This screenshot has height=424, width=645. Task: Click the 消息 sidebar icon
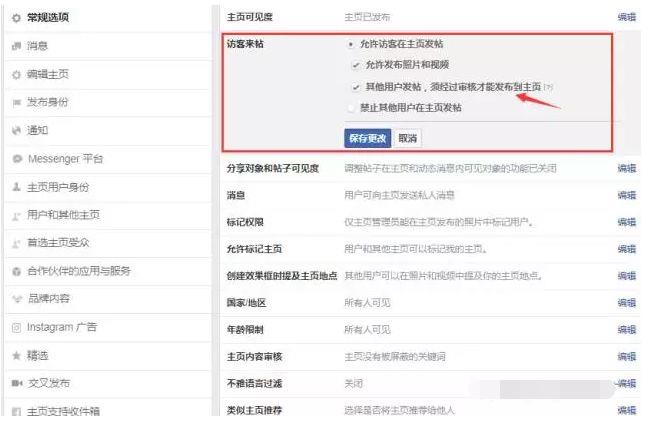[16, 46]
